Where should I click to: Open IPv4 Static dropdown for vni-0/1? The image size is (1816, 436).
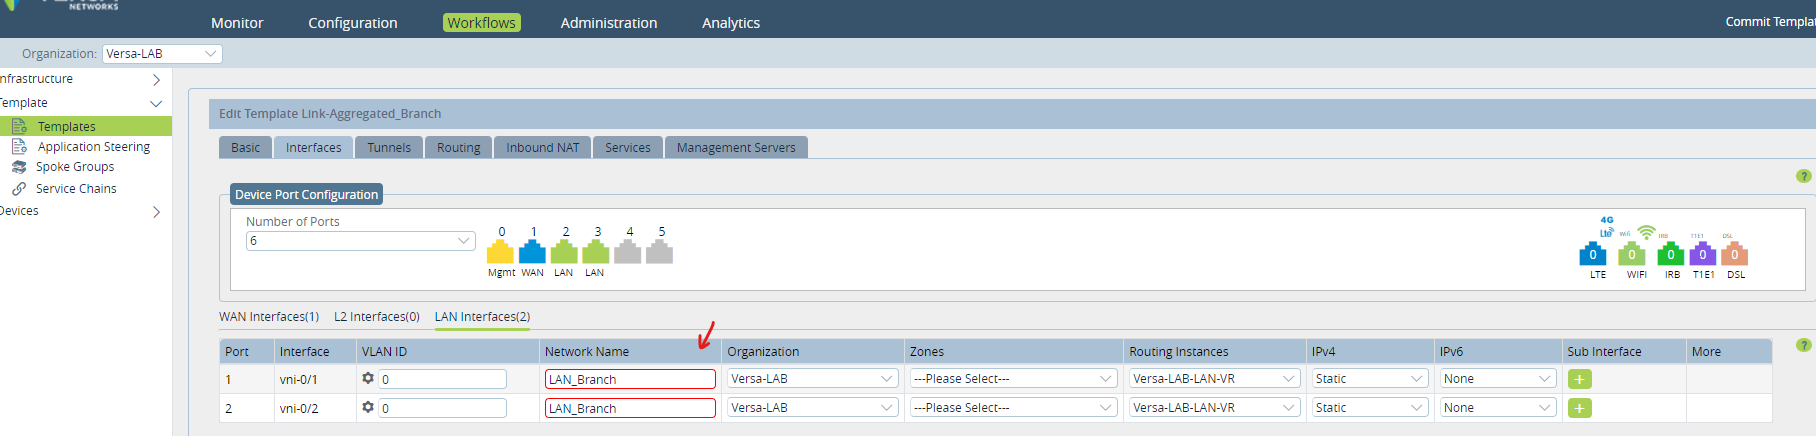click(1370, 379)
